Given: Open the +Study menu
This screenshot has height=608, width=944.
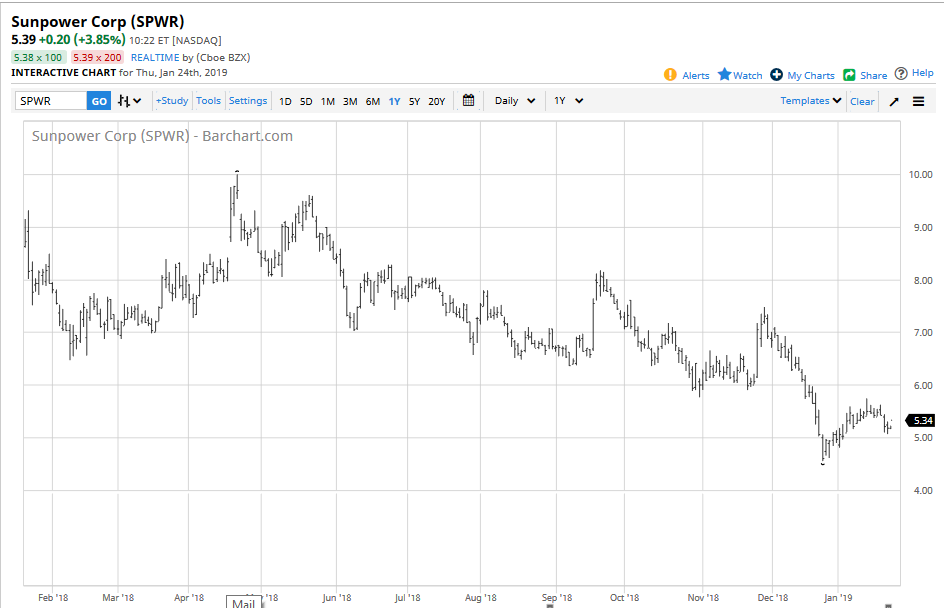Looking at the screenshot, I should (x=172, y=101).
